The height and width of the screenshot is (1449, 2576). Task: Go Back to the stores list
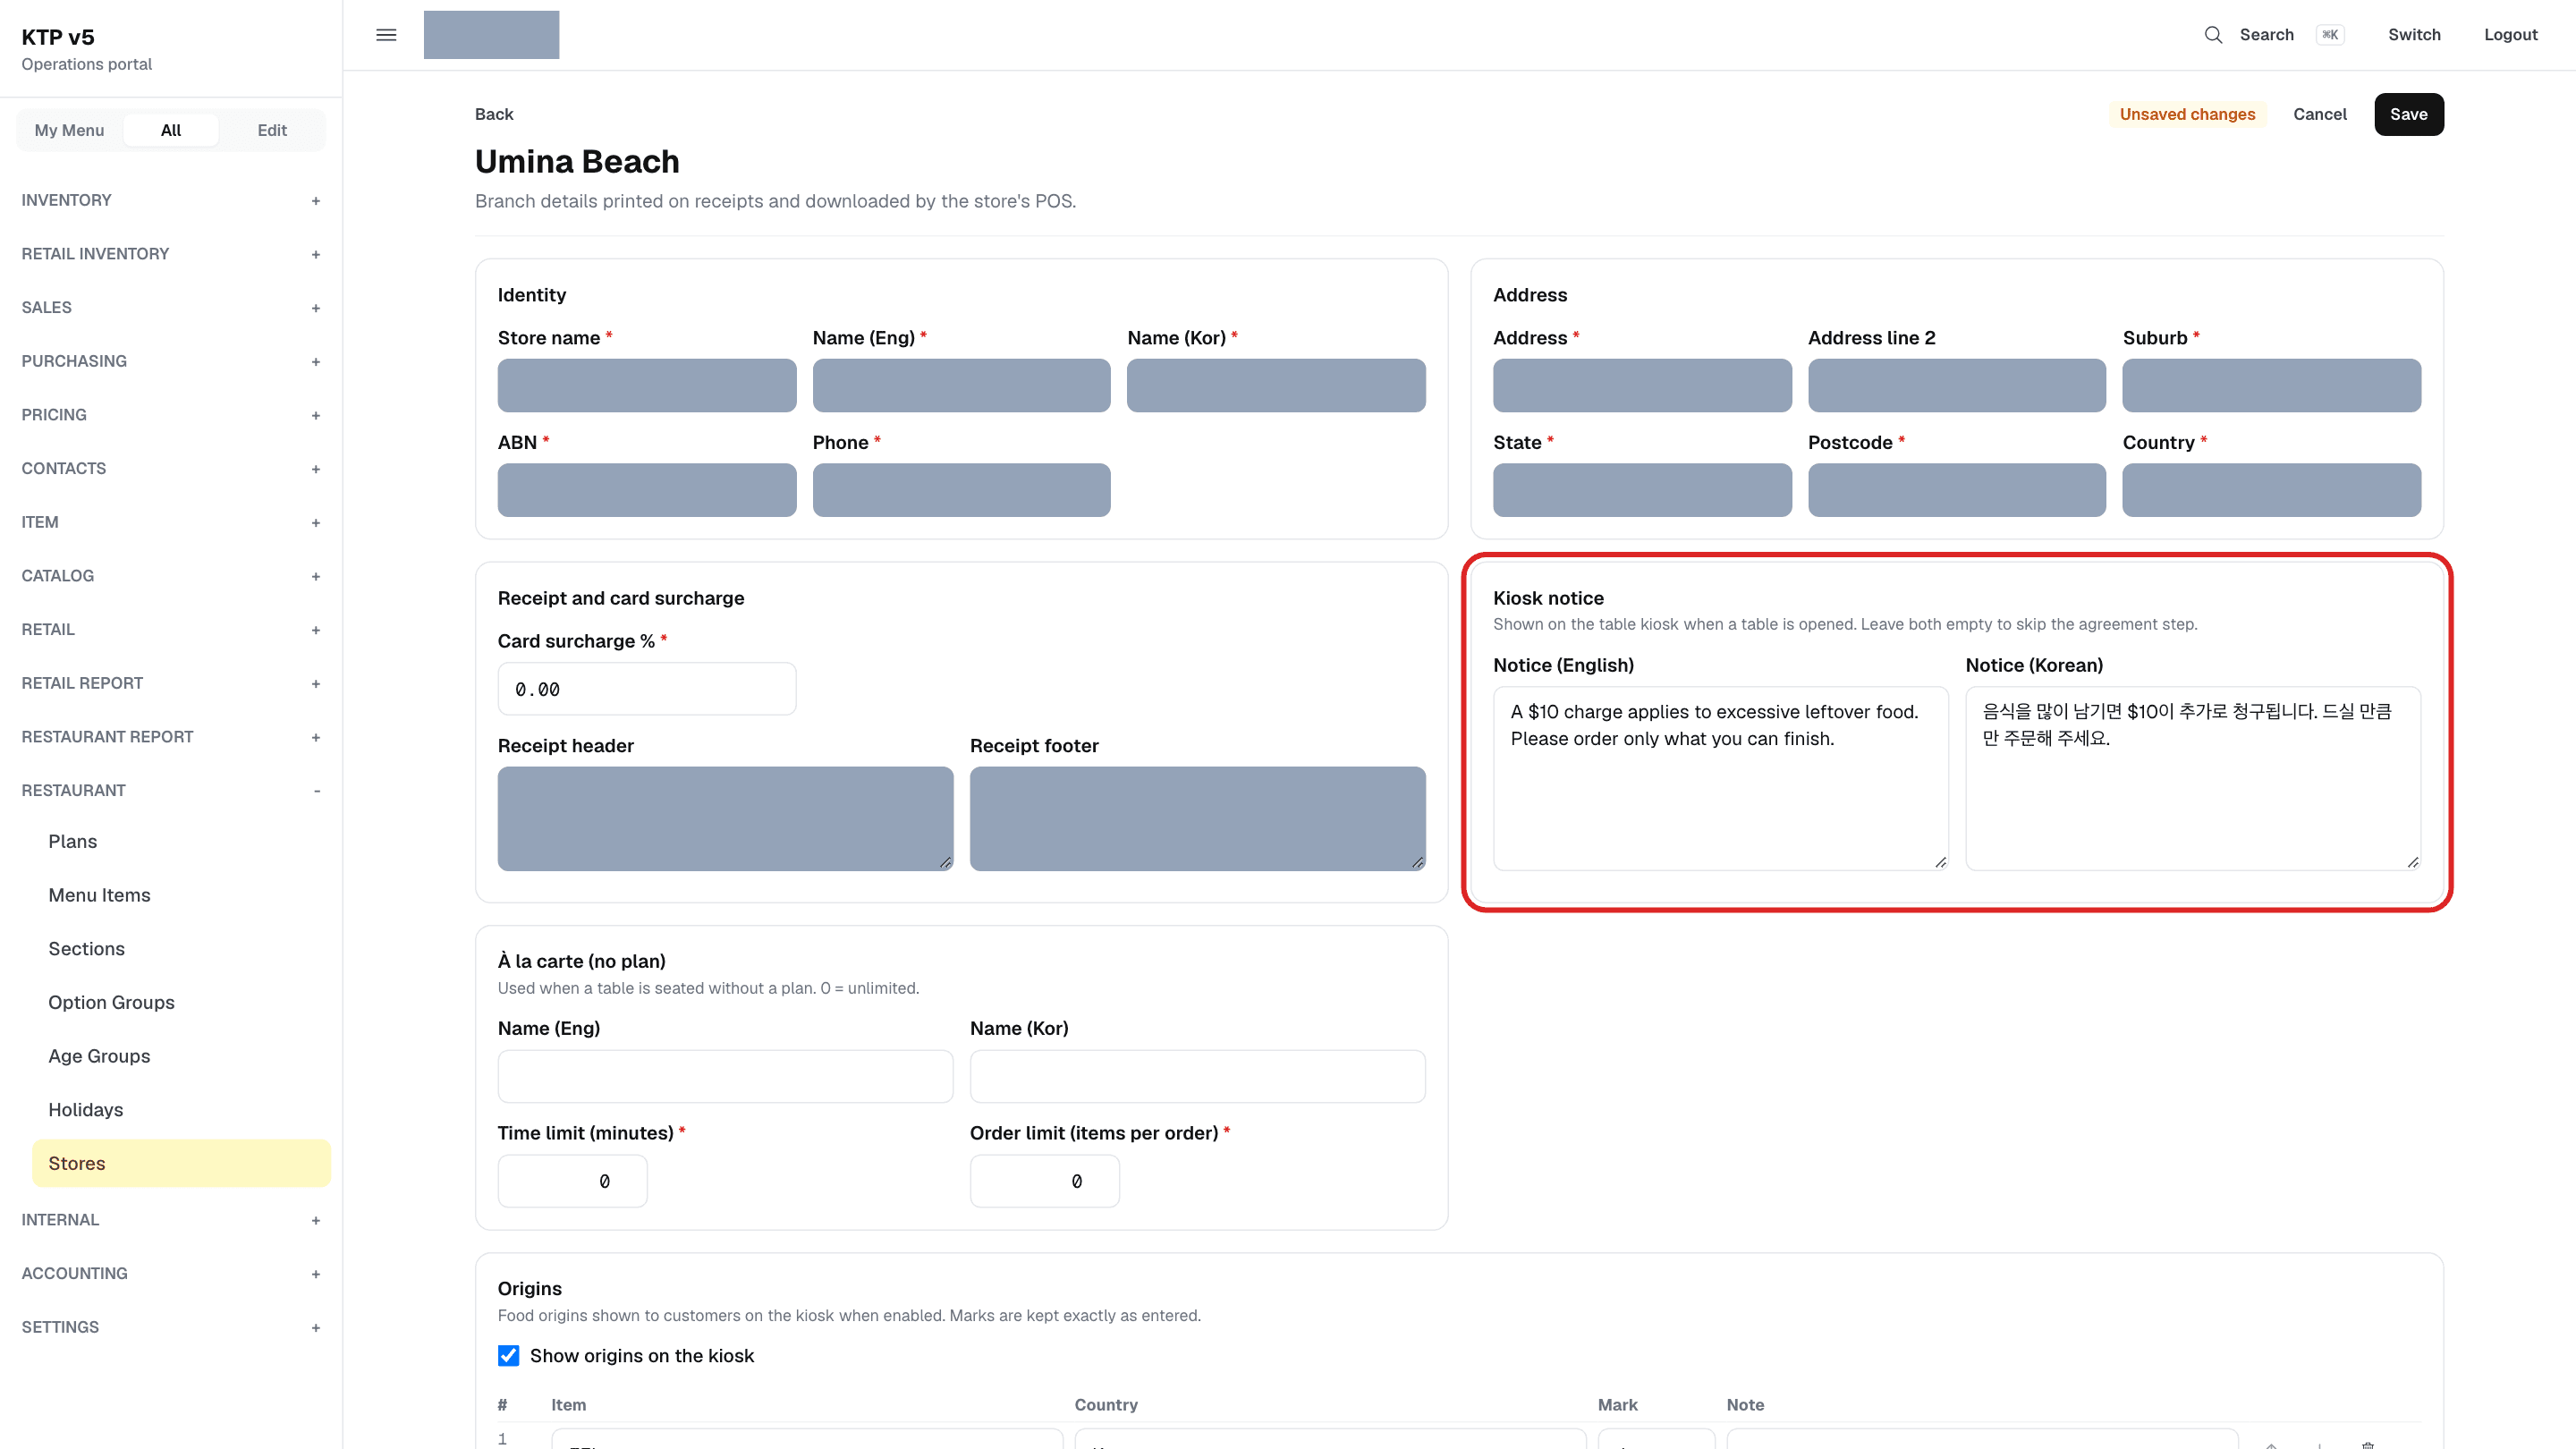(x=494, y=114)
